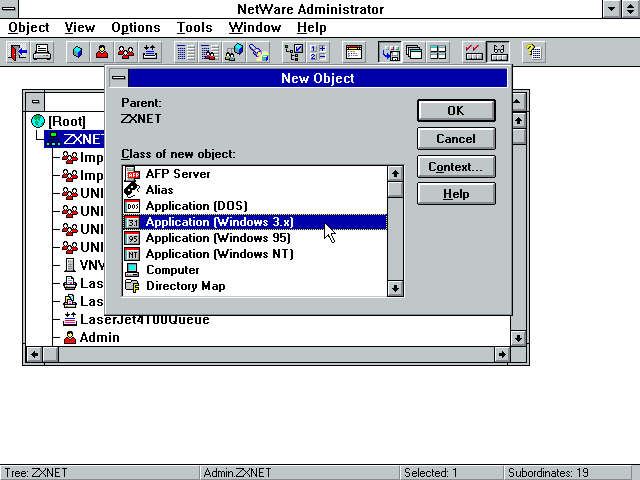The image size is (640, 480).
Task: Click browser window horizontal scroll right arrow
Action: tap(502, 354)
